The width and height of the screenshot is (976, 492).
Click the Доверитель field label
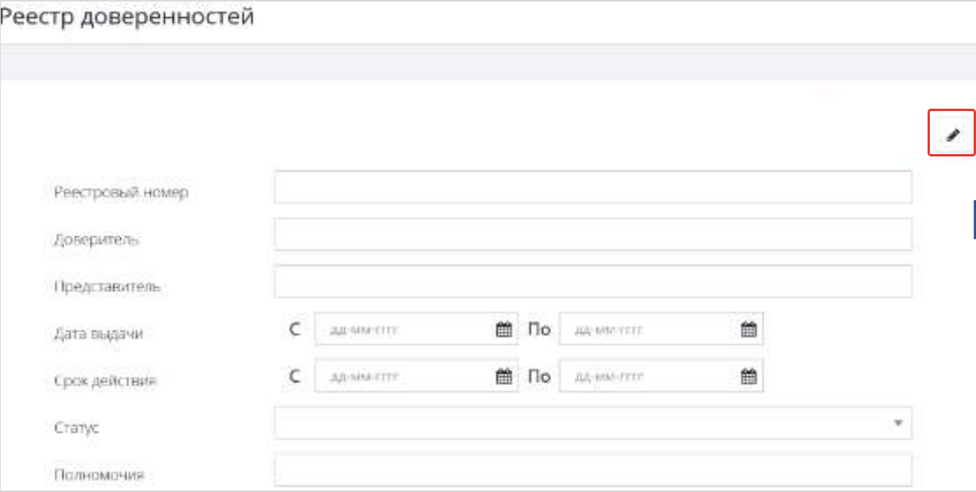click(96, 239)
